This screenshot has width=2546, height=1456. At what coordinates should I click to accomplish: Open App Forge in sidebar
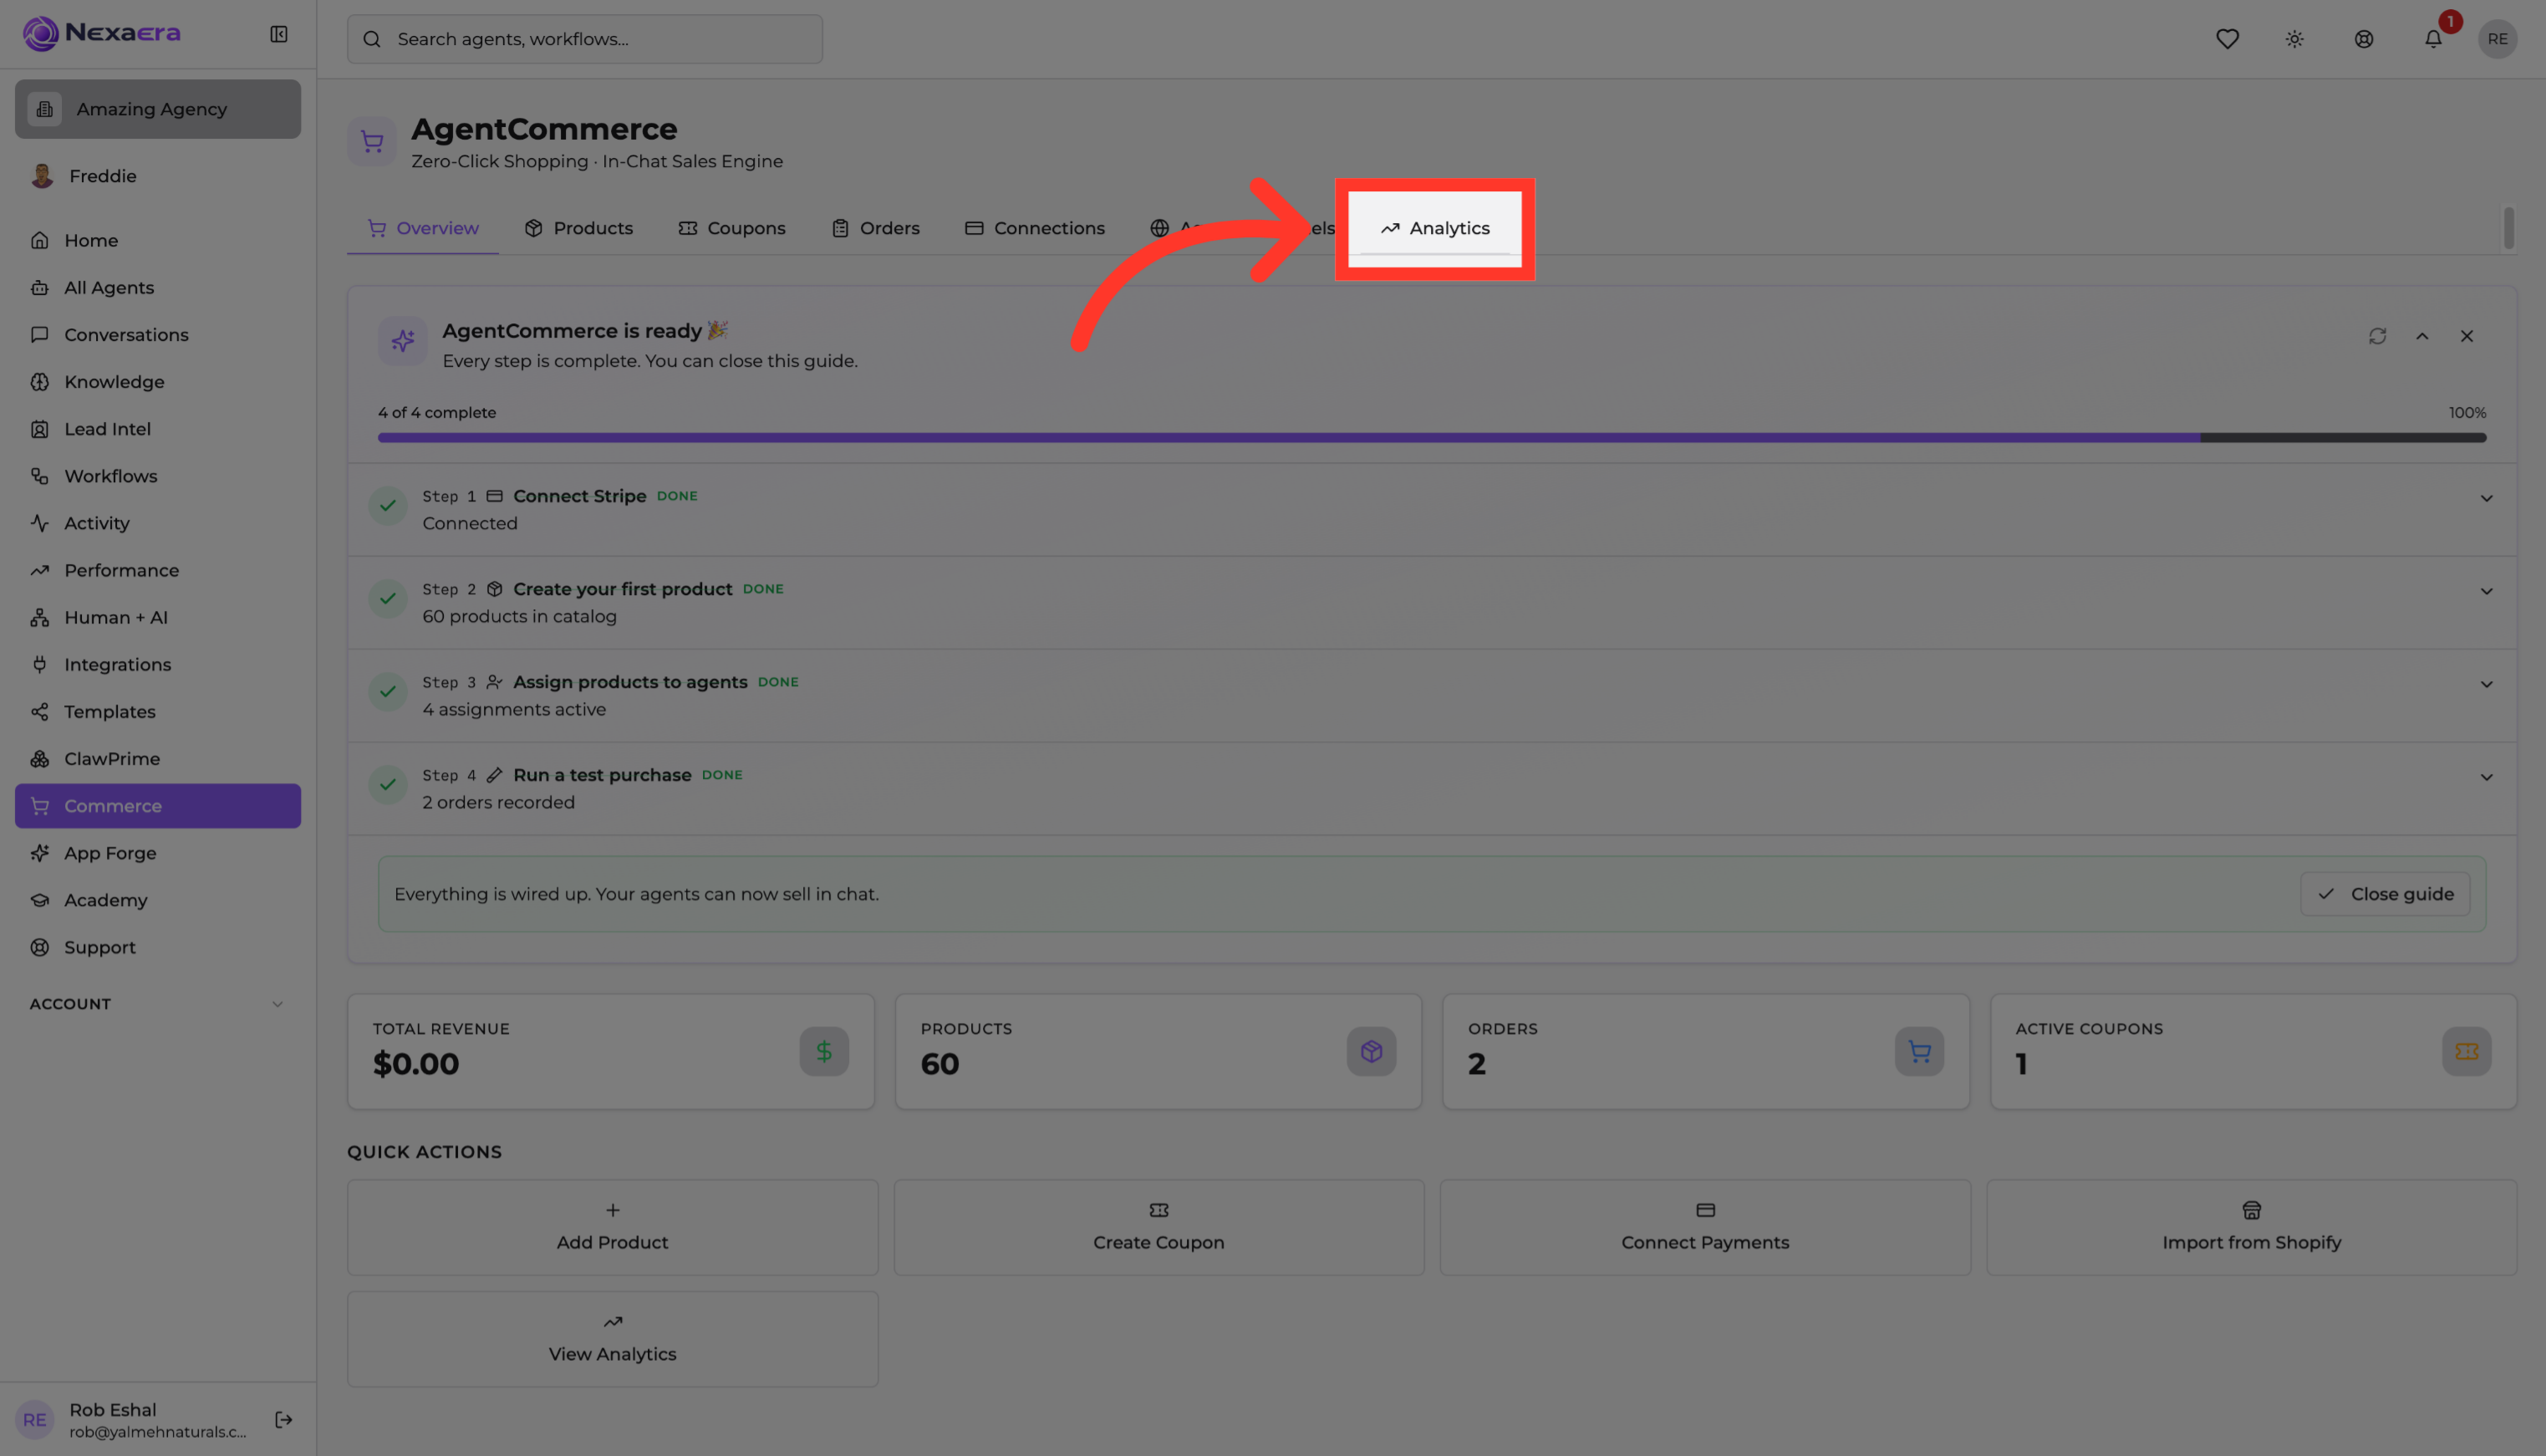click(158, 853)
